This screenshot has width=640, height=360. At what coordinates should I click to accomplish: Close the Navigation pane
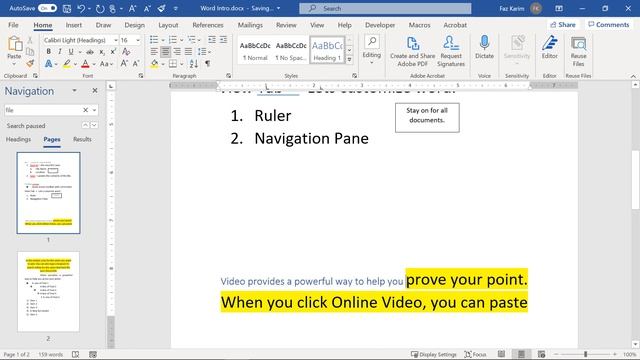click(x=95, y=90)
